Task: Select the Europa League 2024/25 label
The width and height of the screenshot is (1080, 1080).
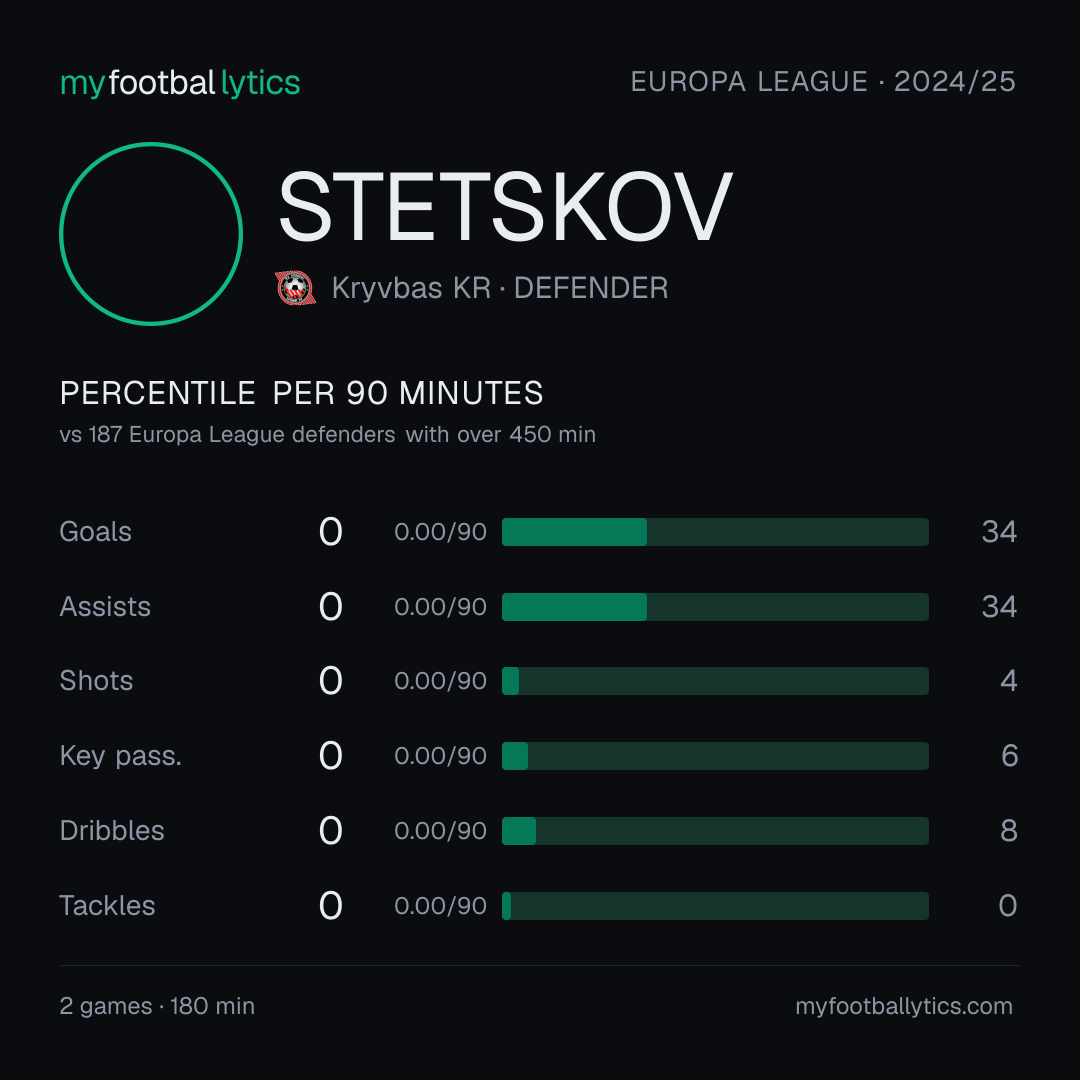Action: coord(823,82)
